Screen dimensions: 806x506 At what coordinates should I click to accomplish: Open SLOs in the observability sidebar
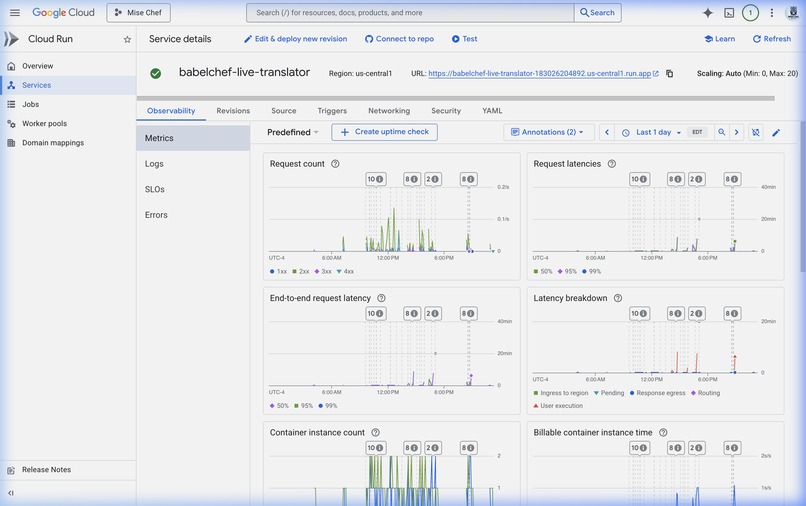pyautogui.click(x=193, y=189)
